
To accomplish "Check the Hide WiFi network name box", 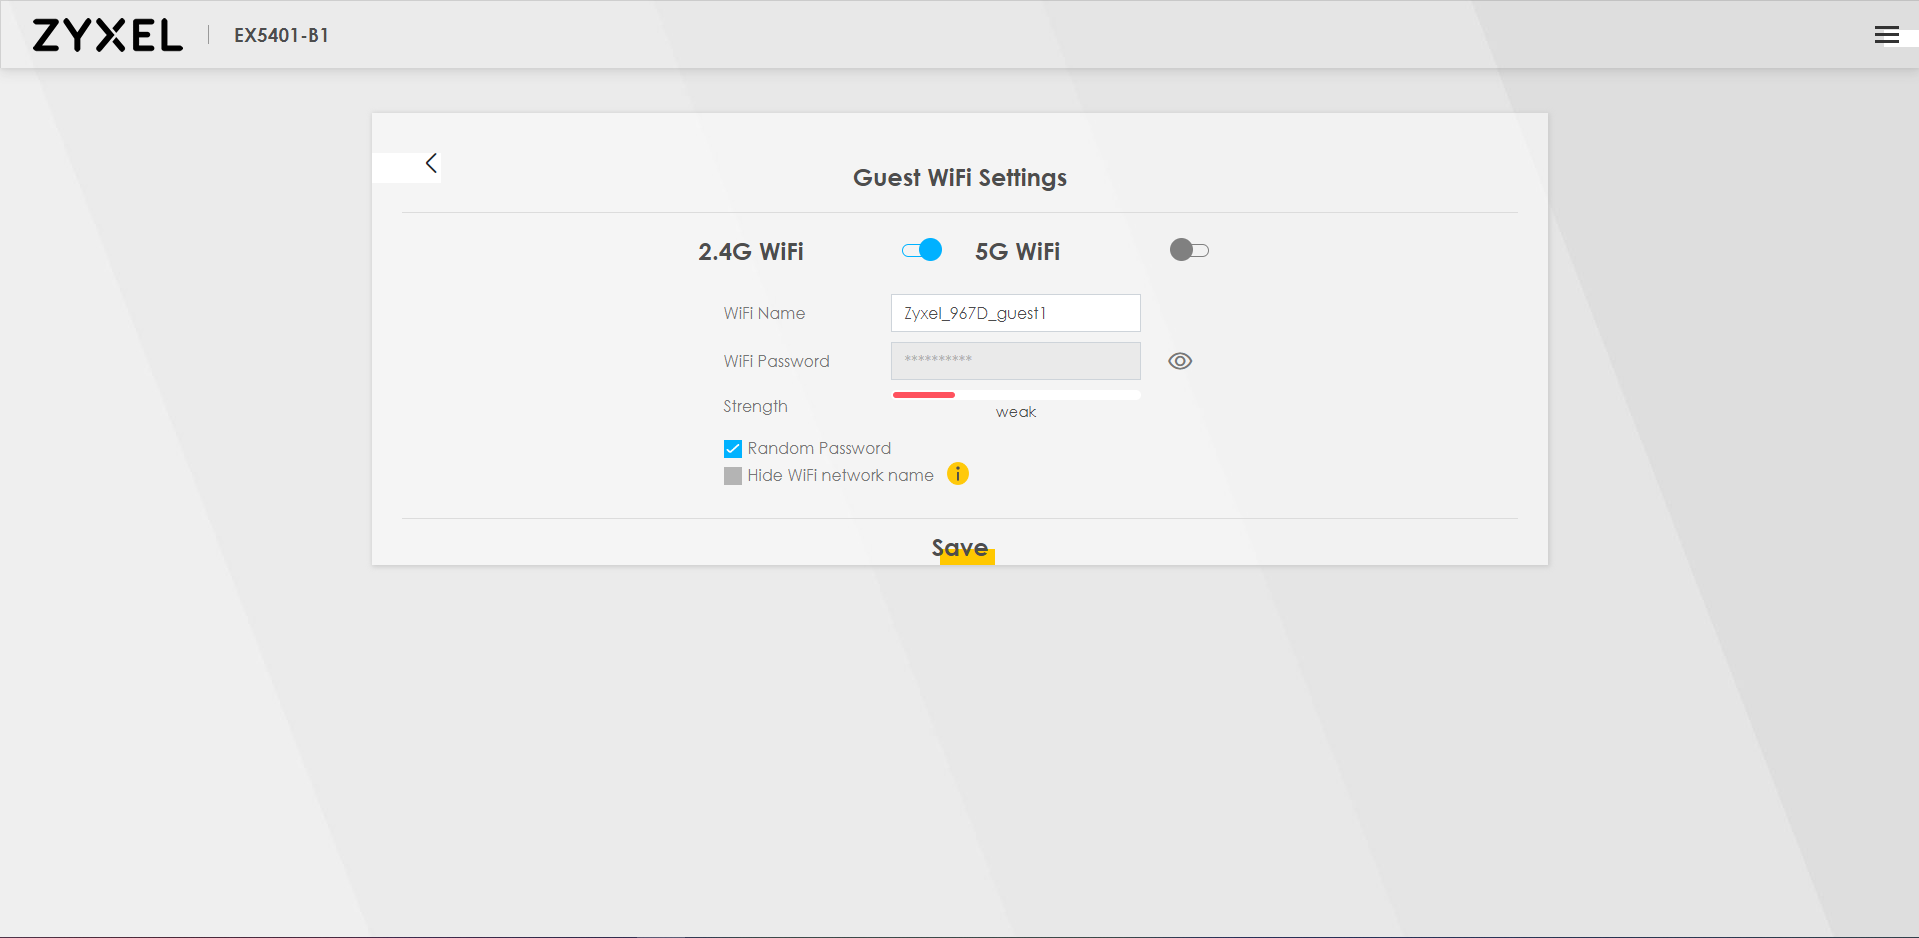I will click(733, 476).
